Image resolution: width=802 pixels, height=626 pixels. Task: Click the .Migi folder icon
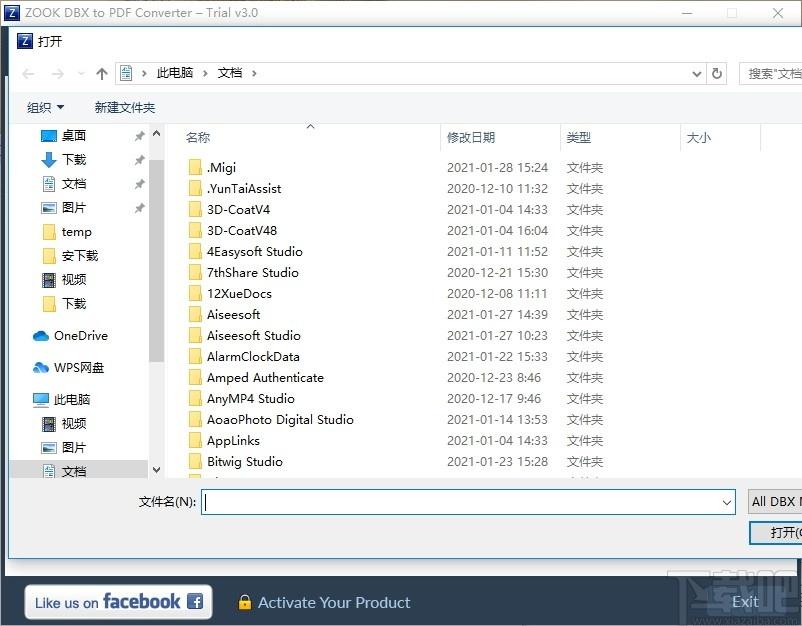[x=195, y=167]
